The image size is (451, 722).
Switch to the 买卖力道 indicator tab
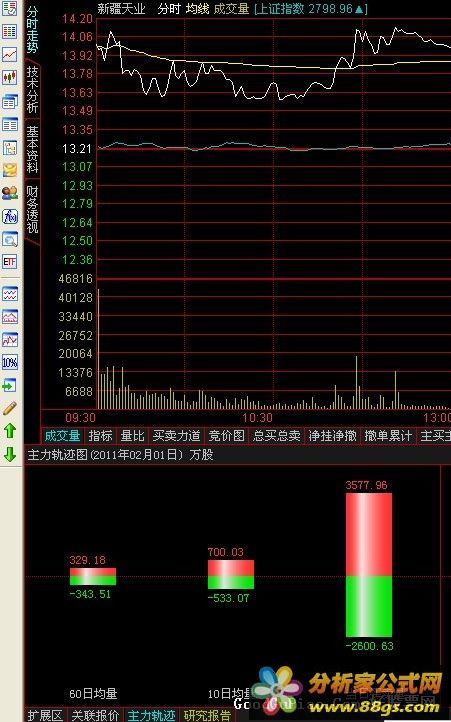tap(176, 436)
